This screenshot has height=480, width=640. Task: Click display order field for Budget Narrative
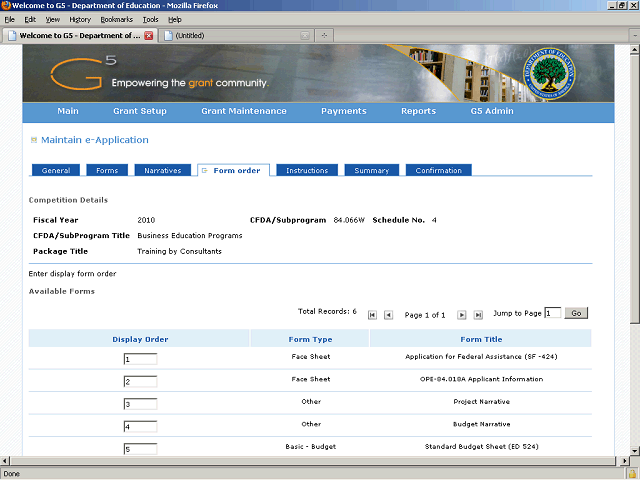[x=140, y=427]
